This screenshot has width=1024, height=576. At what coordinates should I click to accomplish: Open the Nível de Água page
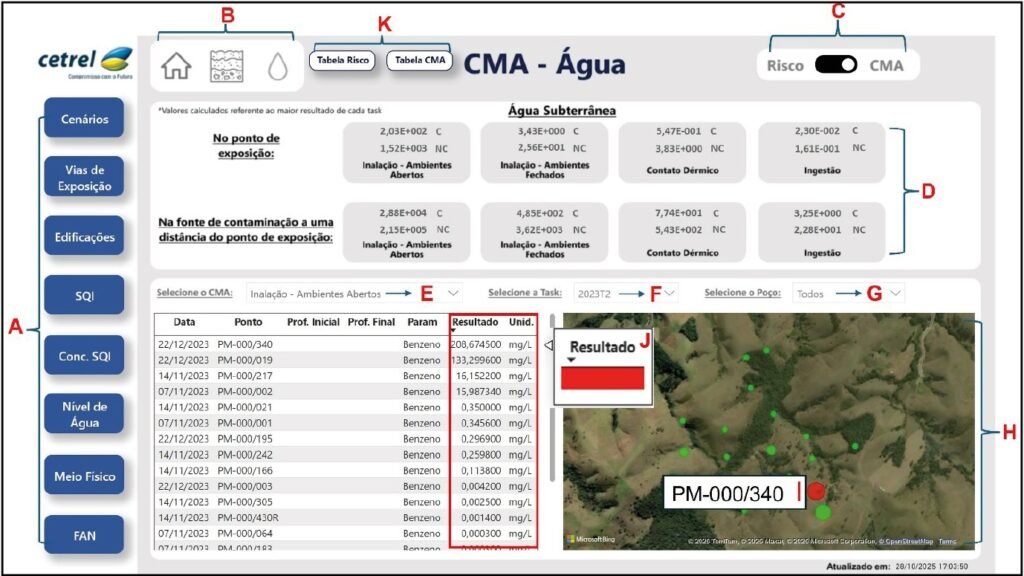(84, 414)
